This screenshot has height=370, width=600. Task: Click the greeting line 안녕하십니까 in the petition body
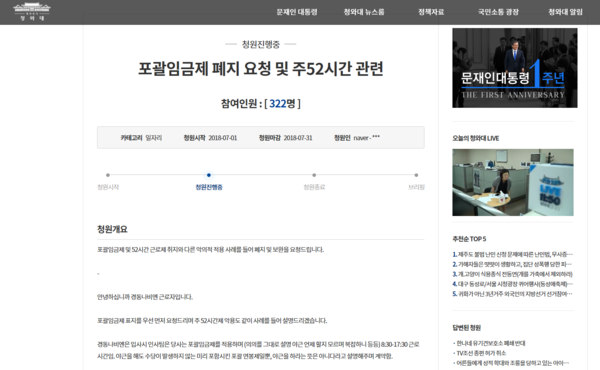[145, 297]
